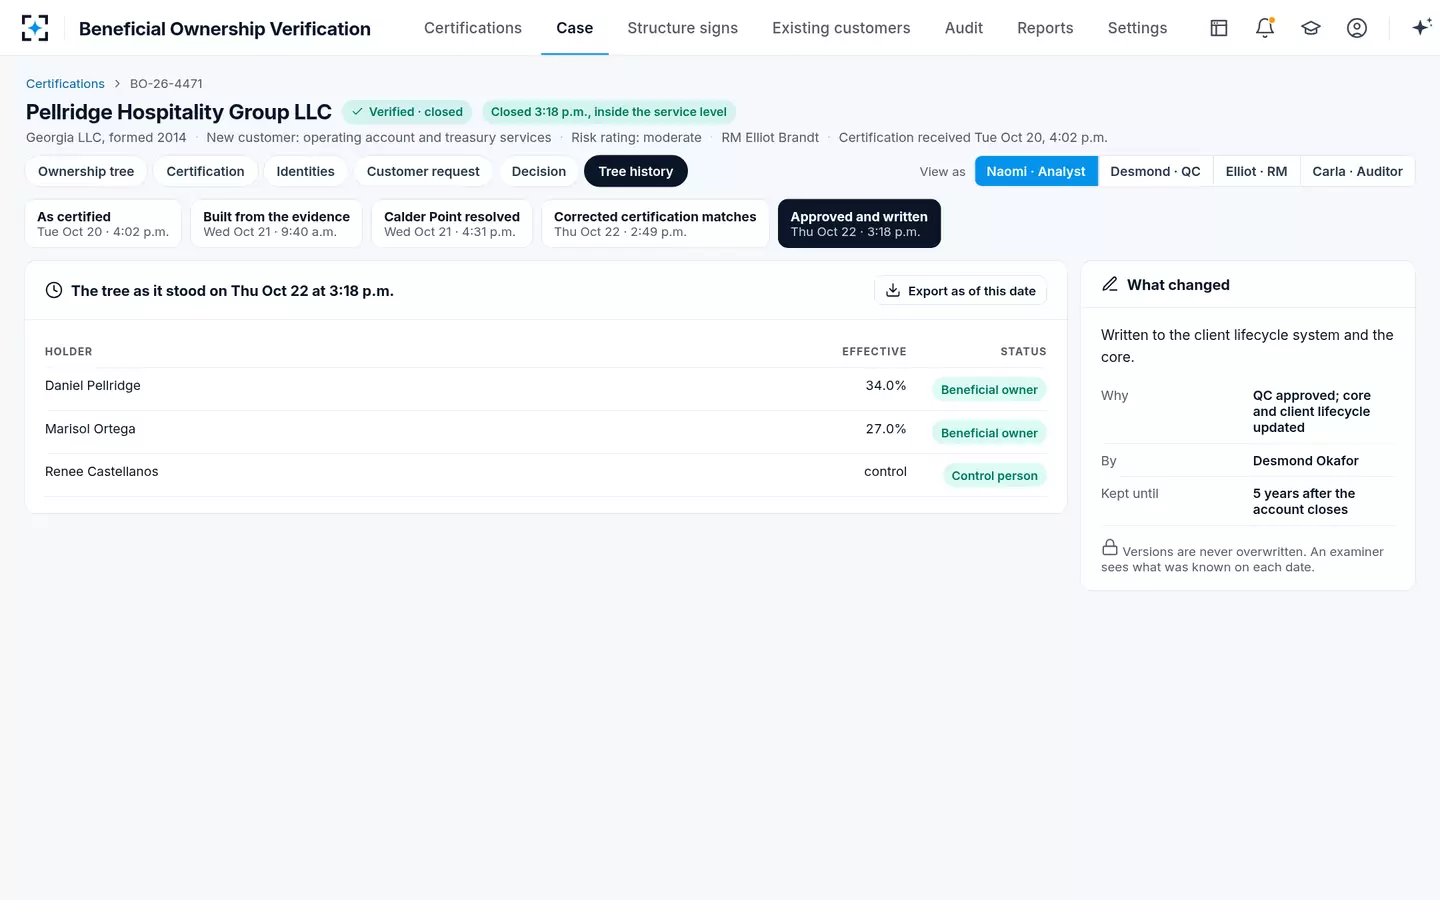The height and width of the screenshot is (900, 1440).
Task: Click the Certifications breadcrumb link
Action: click(x=65, y=84)
